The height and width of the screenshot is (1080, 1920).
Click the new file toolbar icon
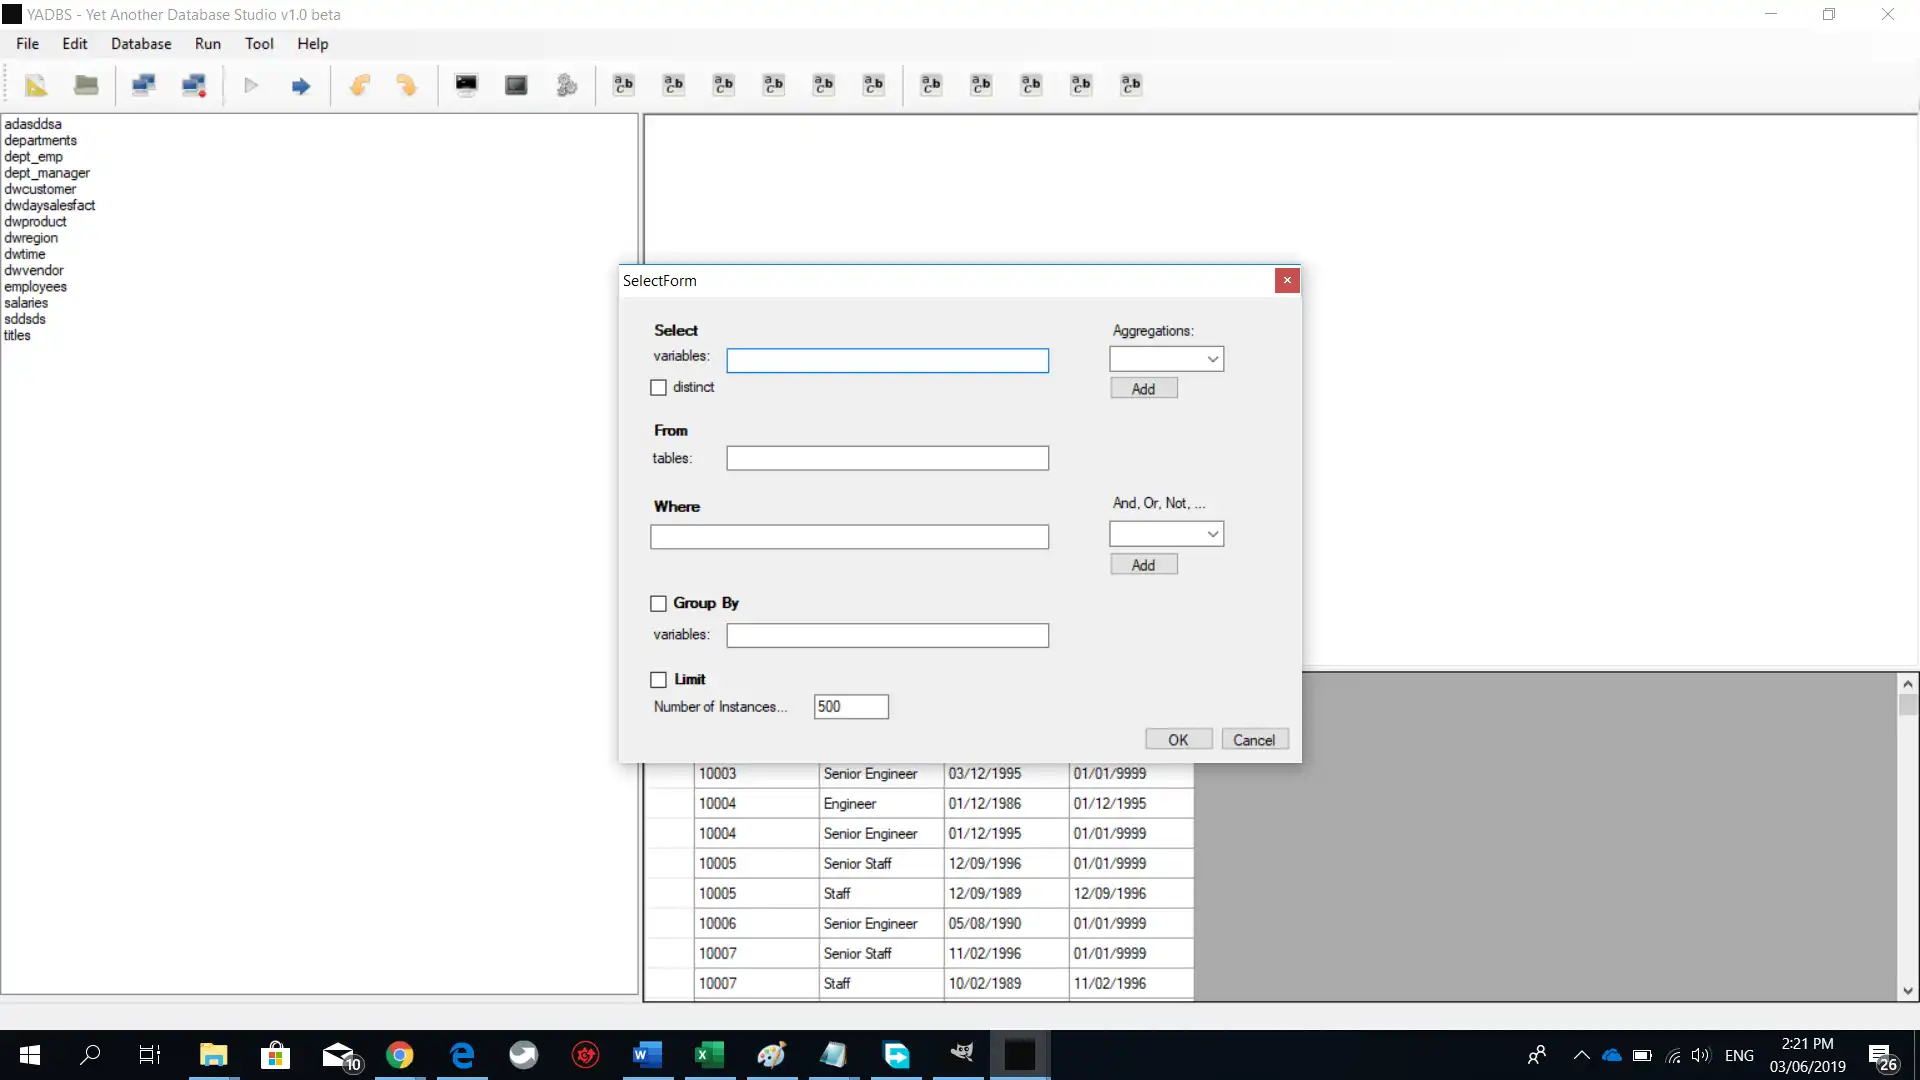(36, 85)
